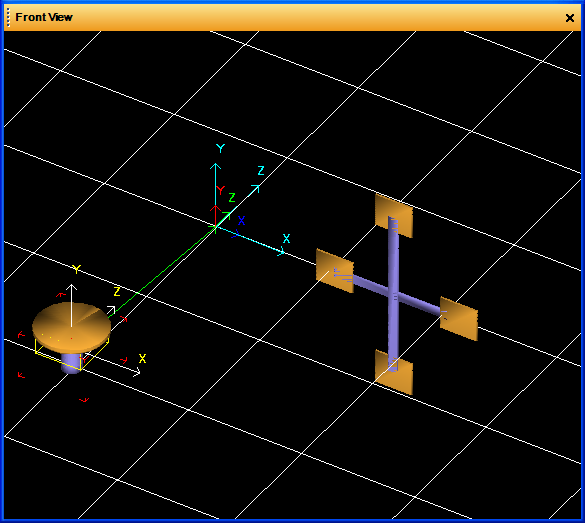Click the yellow Z axis label near the disc
Viewport: 585px width, 523px height.
tap(117, 292)
